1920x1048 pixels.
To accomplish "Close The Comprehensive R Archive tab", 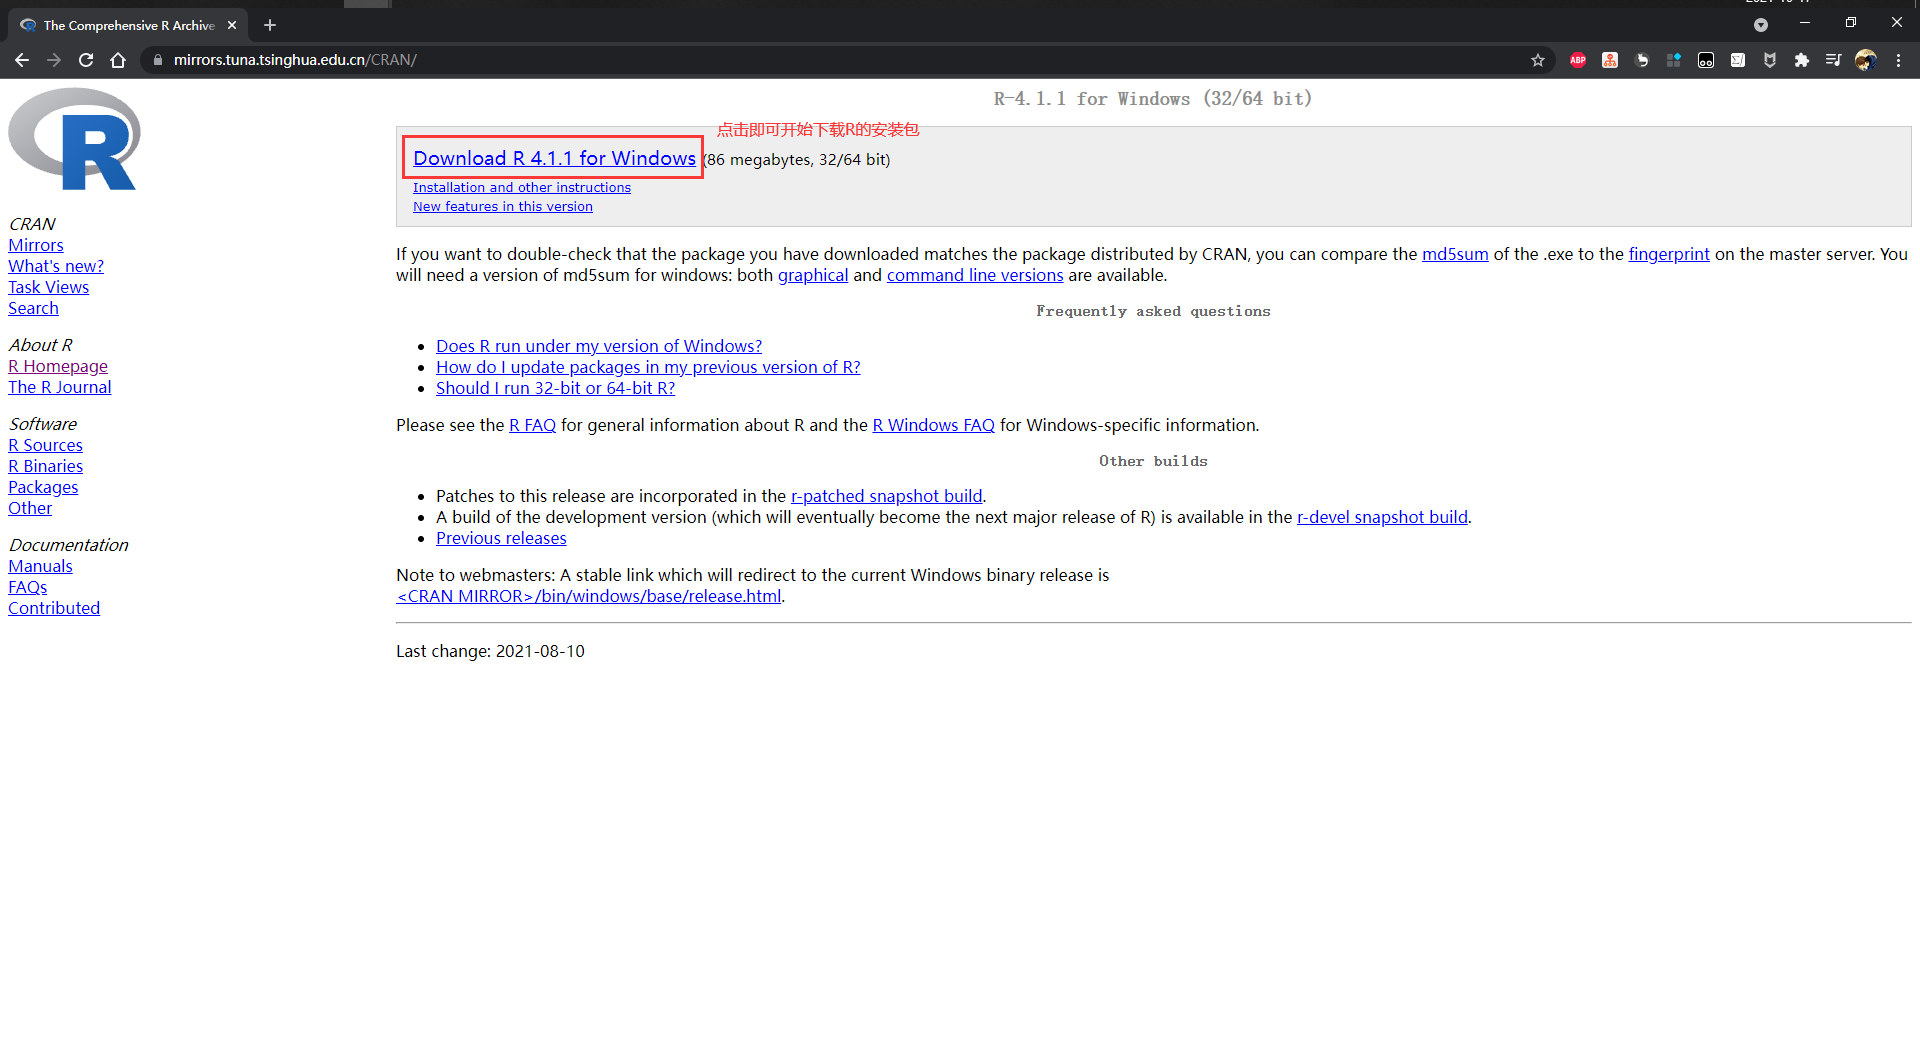I will coord(232,25).
